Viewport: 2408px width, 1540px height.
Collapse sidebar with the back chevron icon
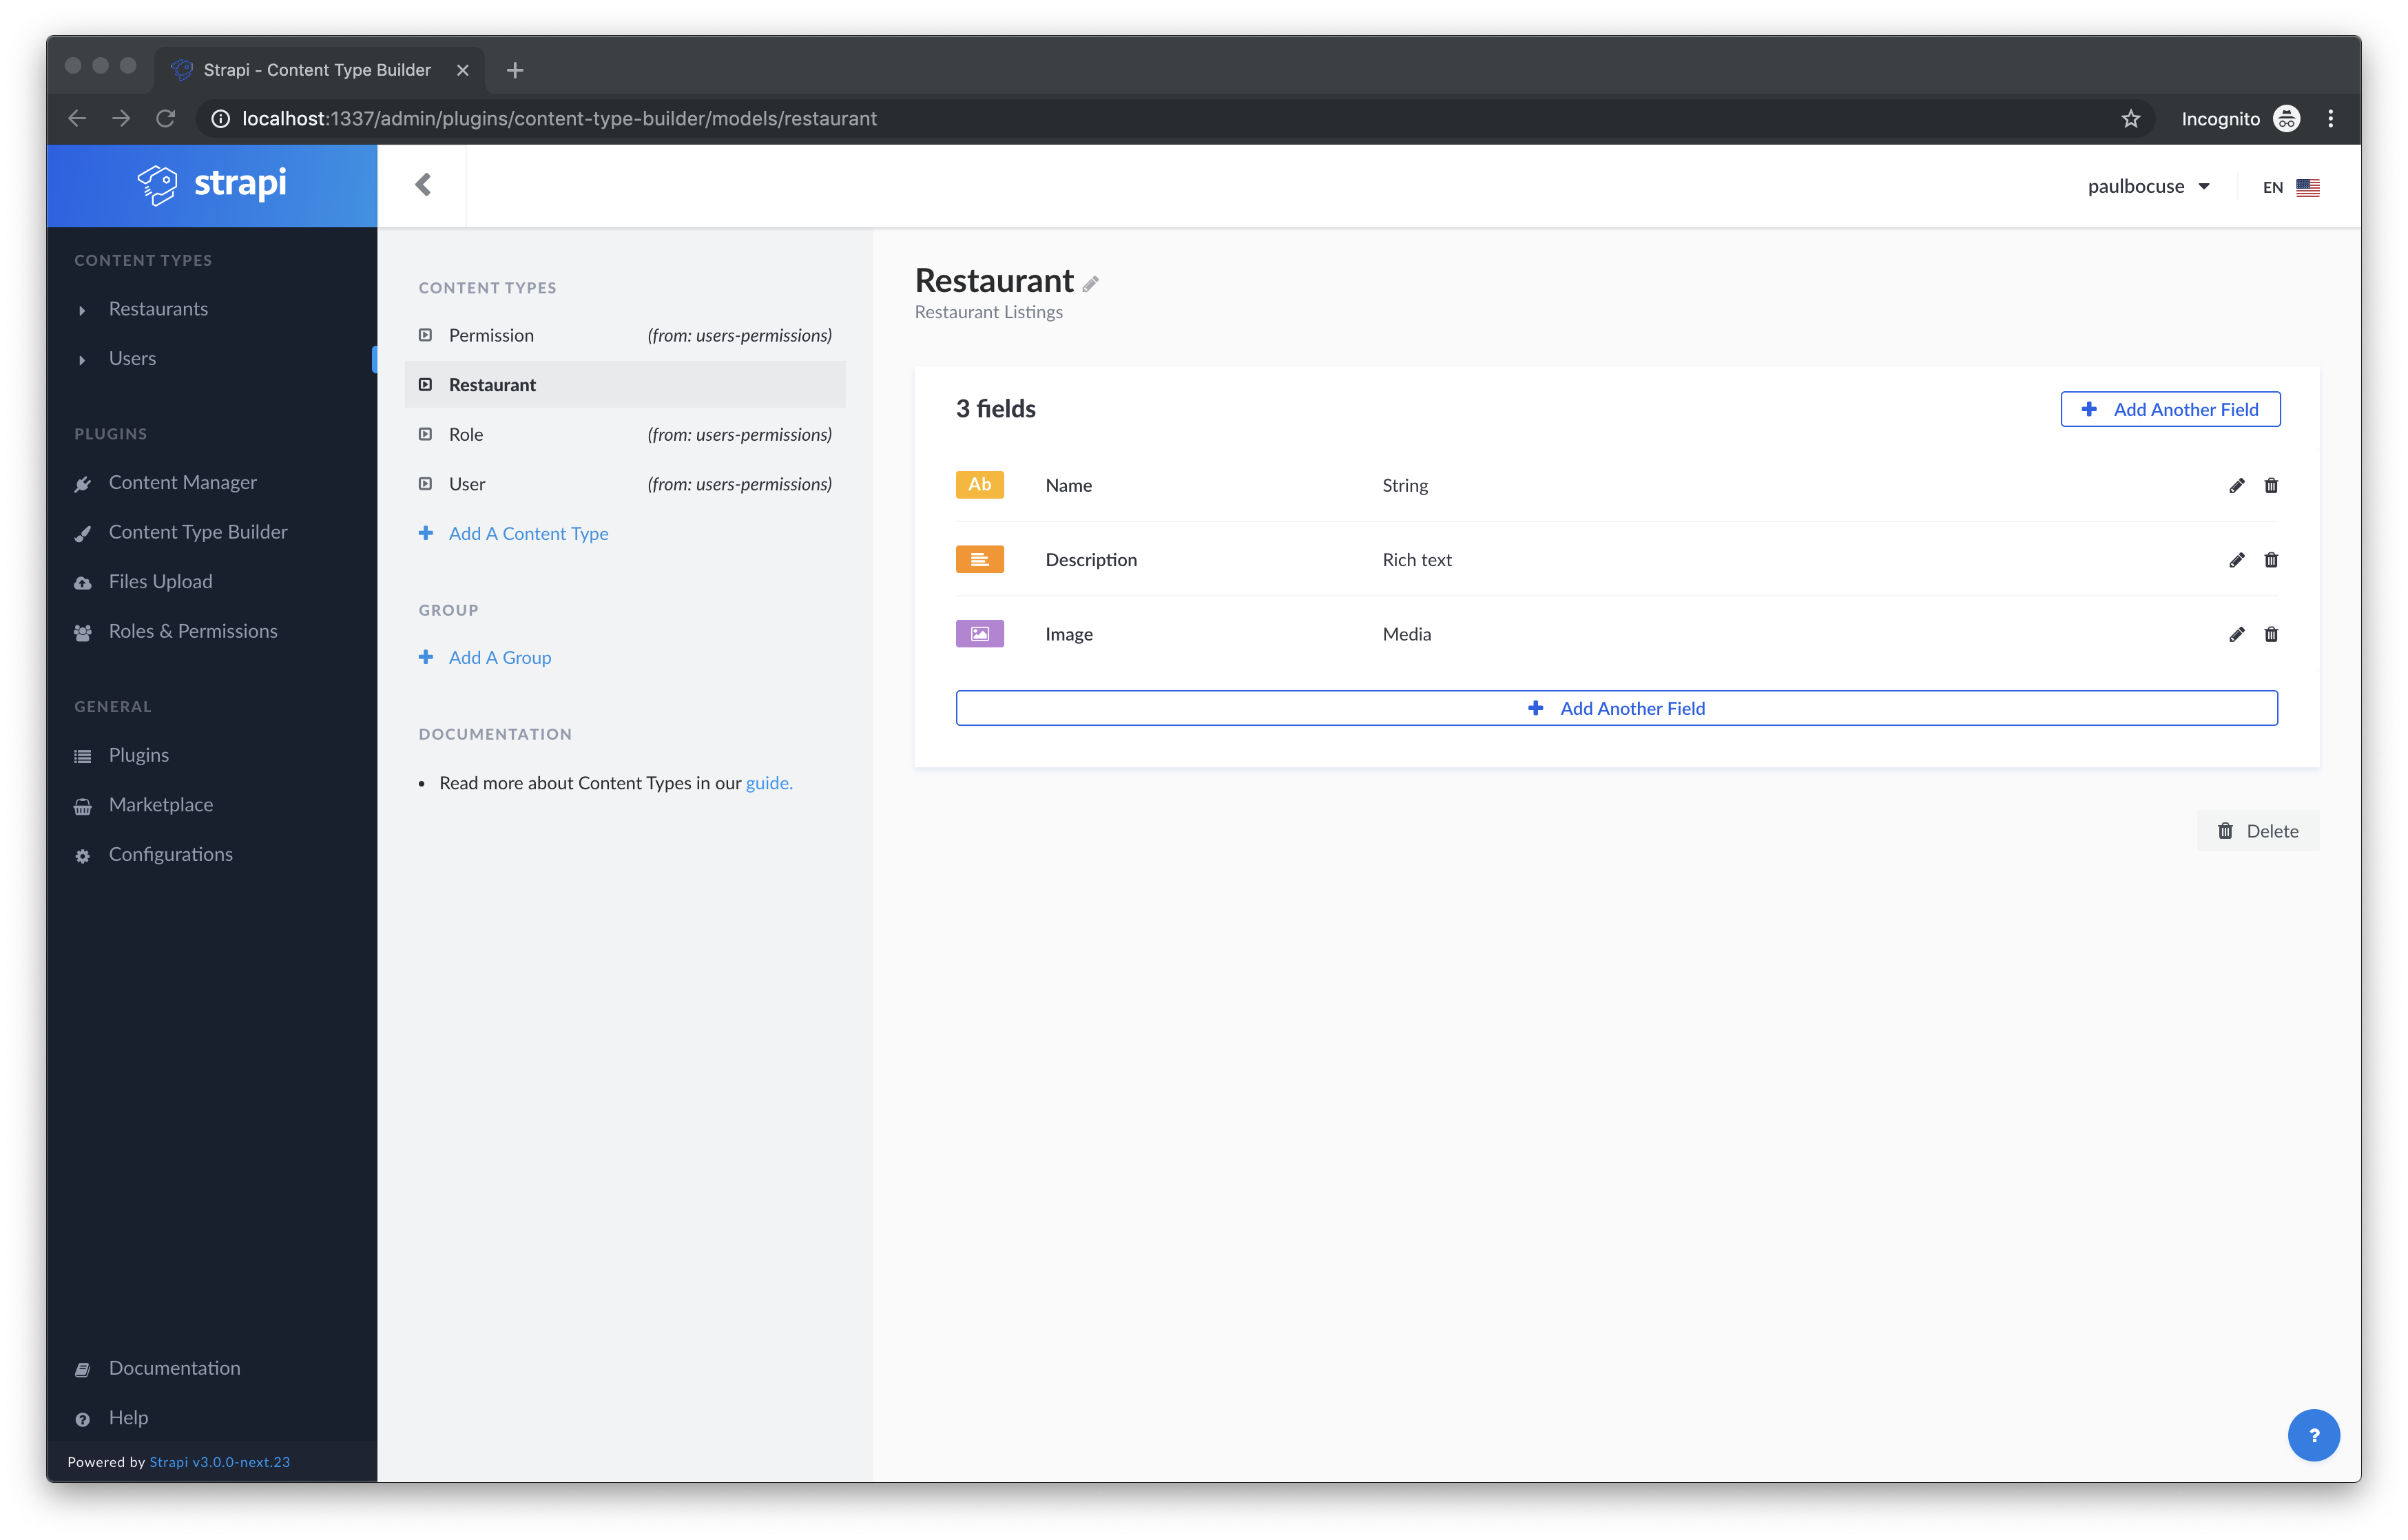[x=423, y=185]
